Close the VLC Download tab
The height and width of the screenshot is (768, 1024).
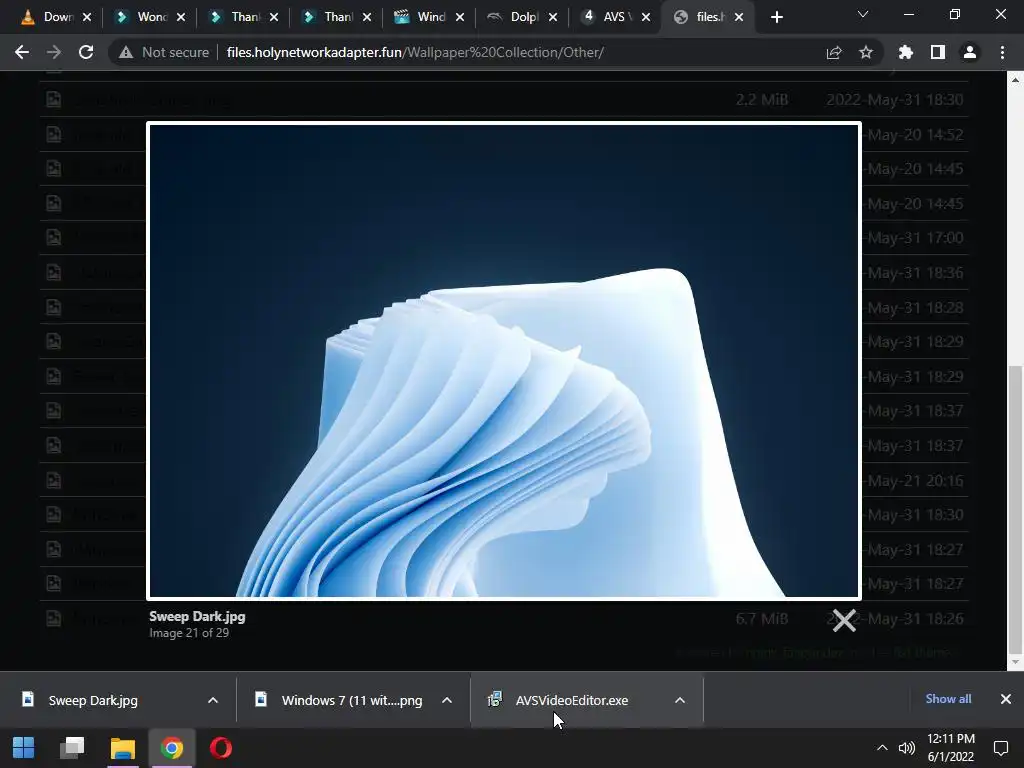pyautogui.click(x=87, y=17)
